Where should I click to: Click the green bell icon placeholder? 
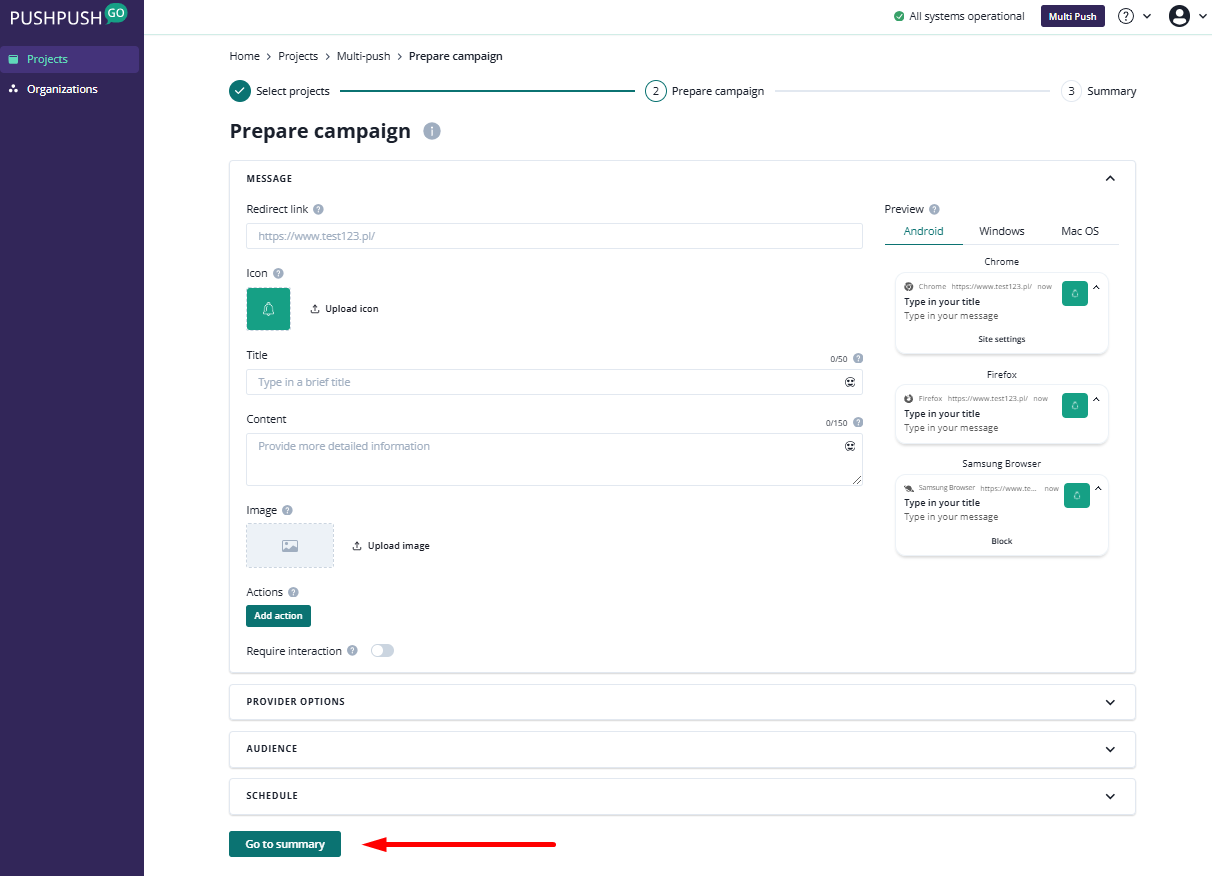[268, 309]
